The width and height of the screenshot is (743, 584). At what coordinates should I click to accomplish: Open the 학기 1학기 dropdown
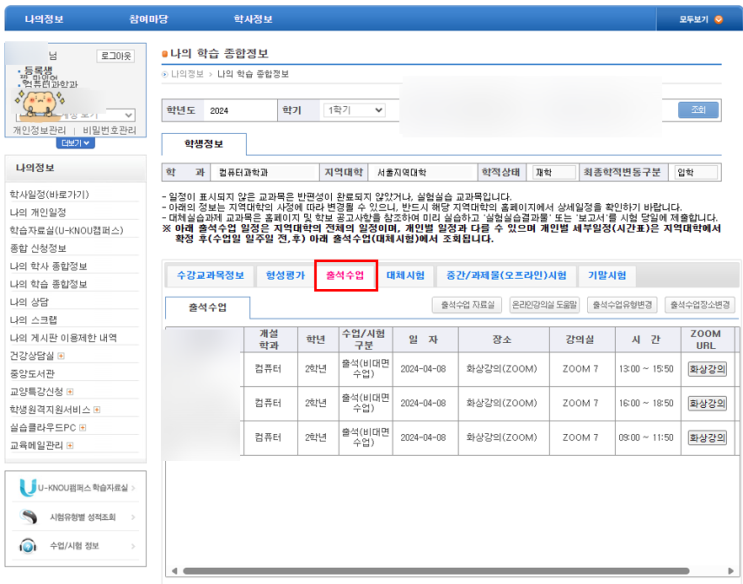[x=354, y=110]
